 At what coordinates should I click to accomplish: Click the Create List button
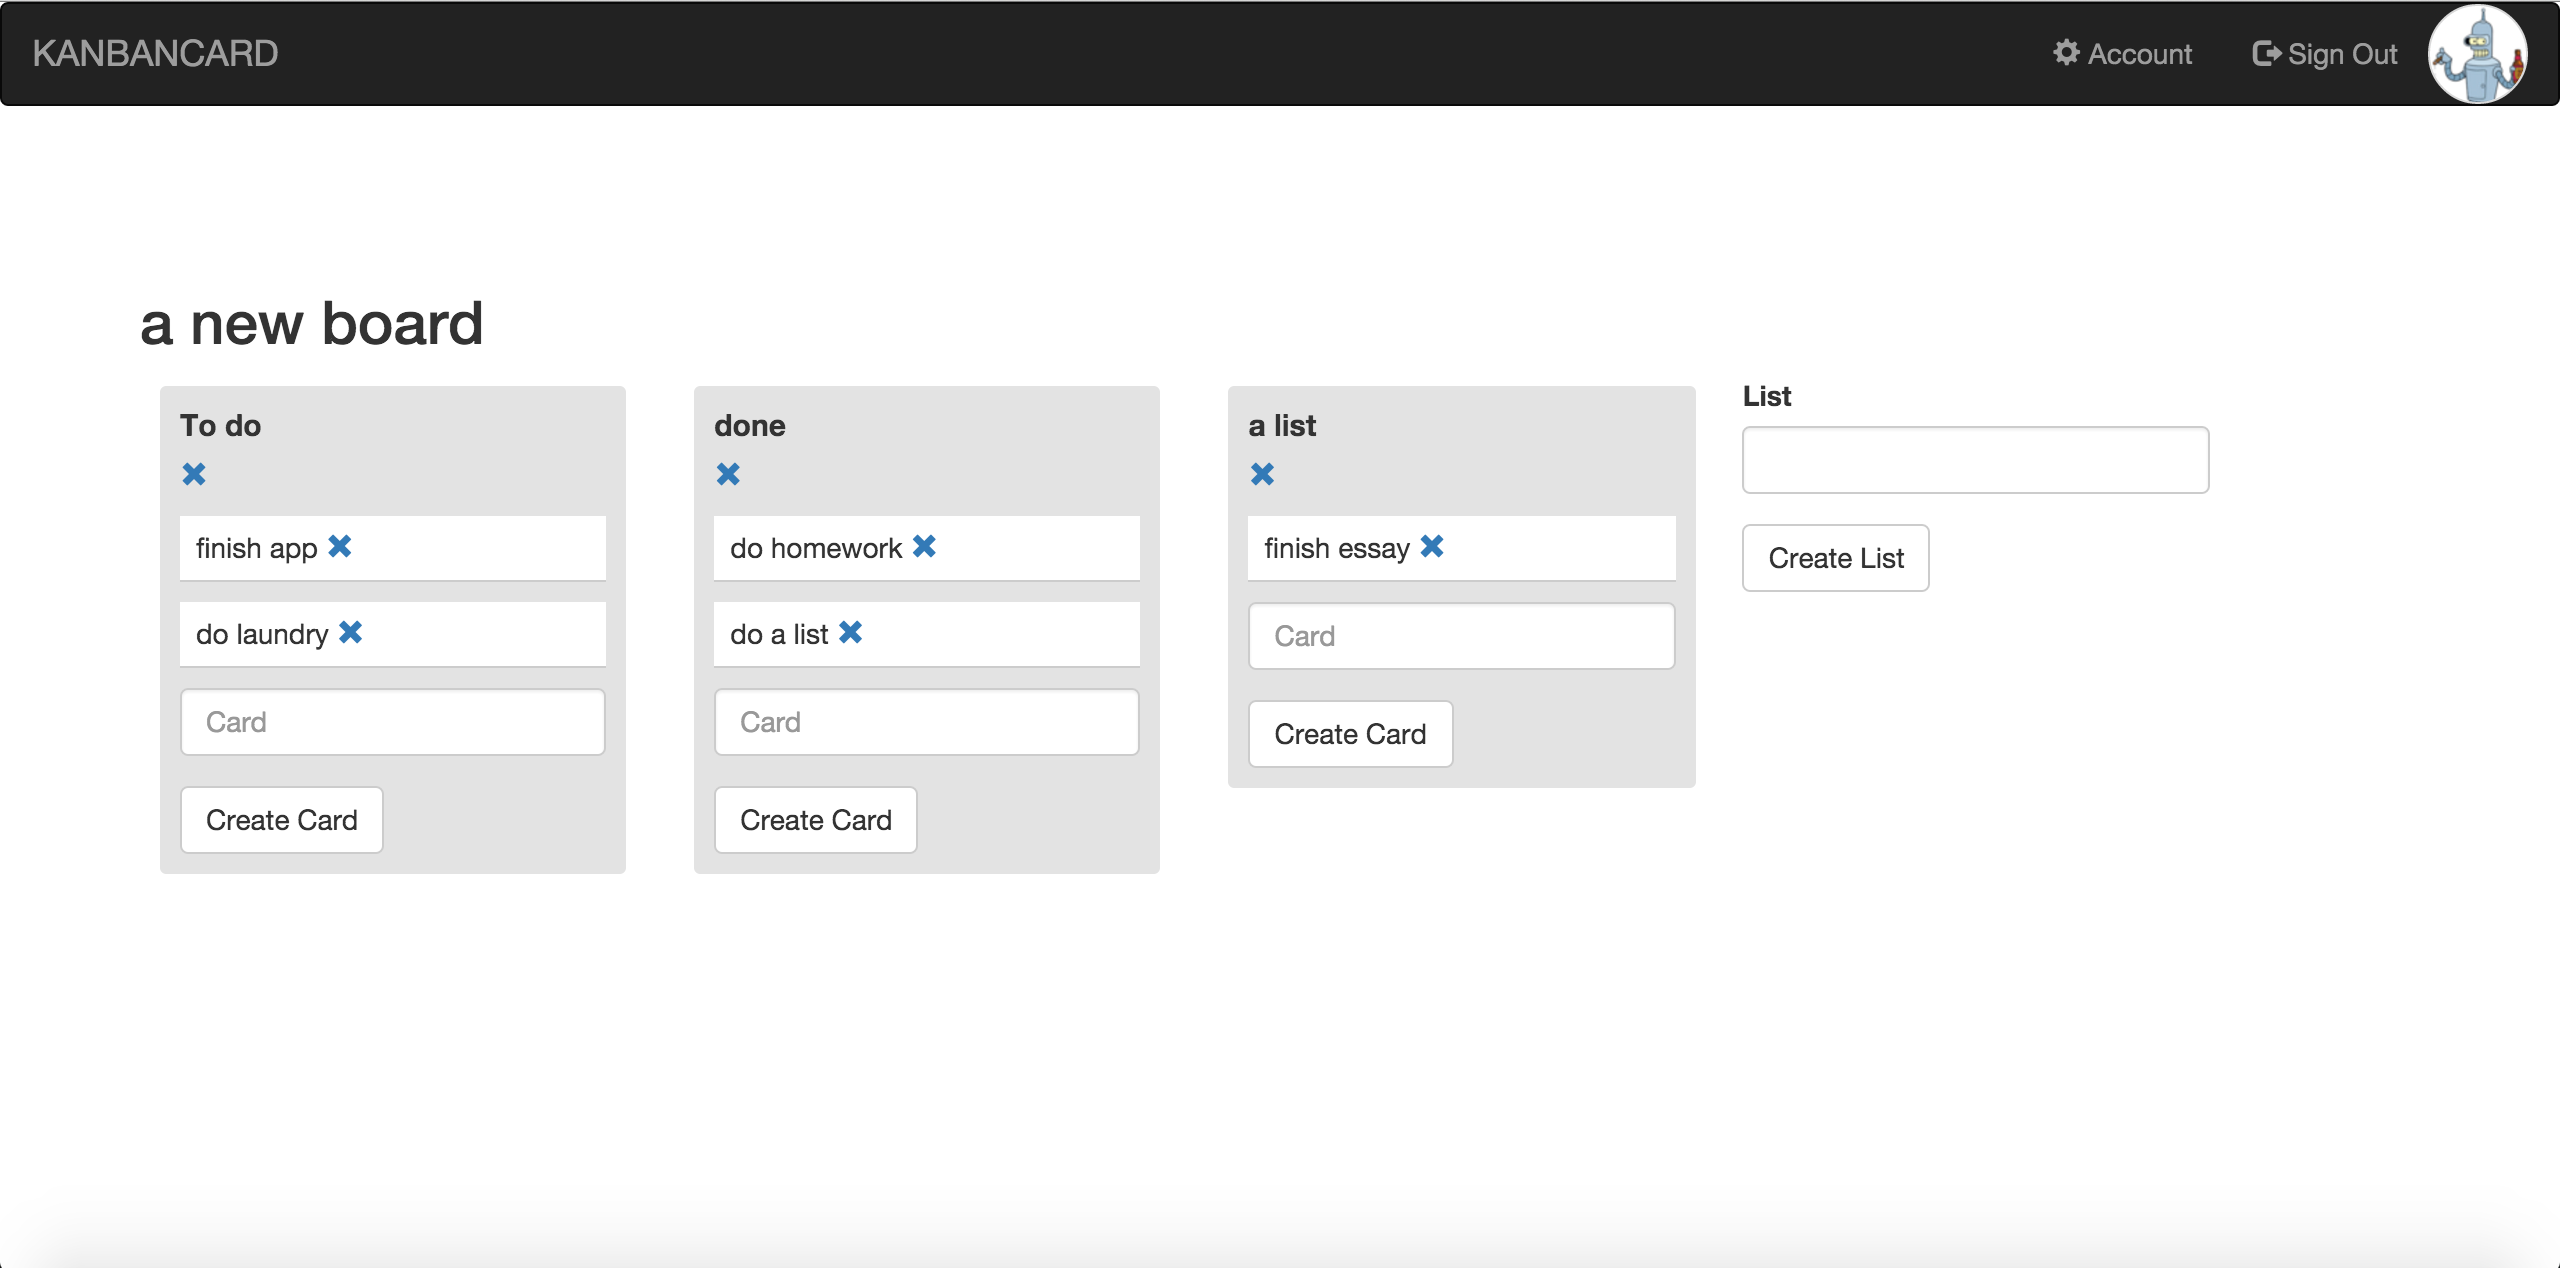click(1836, 558)
